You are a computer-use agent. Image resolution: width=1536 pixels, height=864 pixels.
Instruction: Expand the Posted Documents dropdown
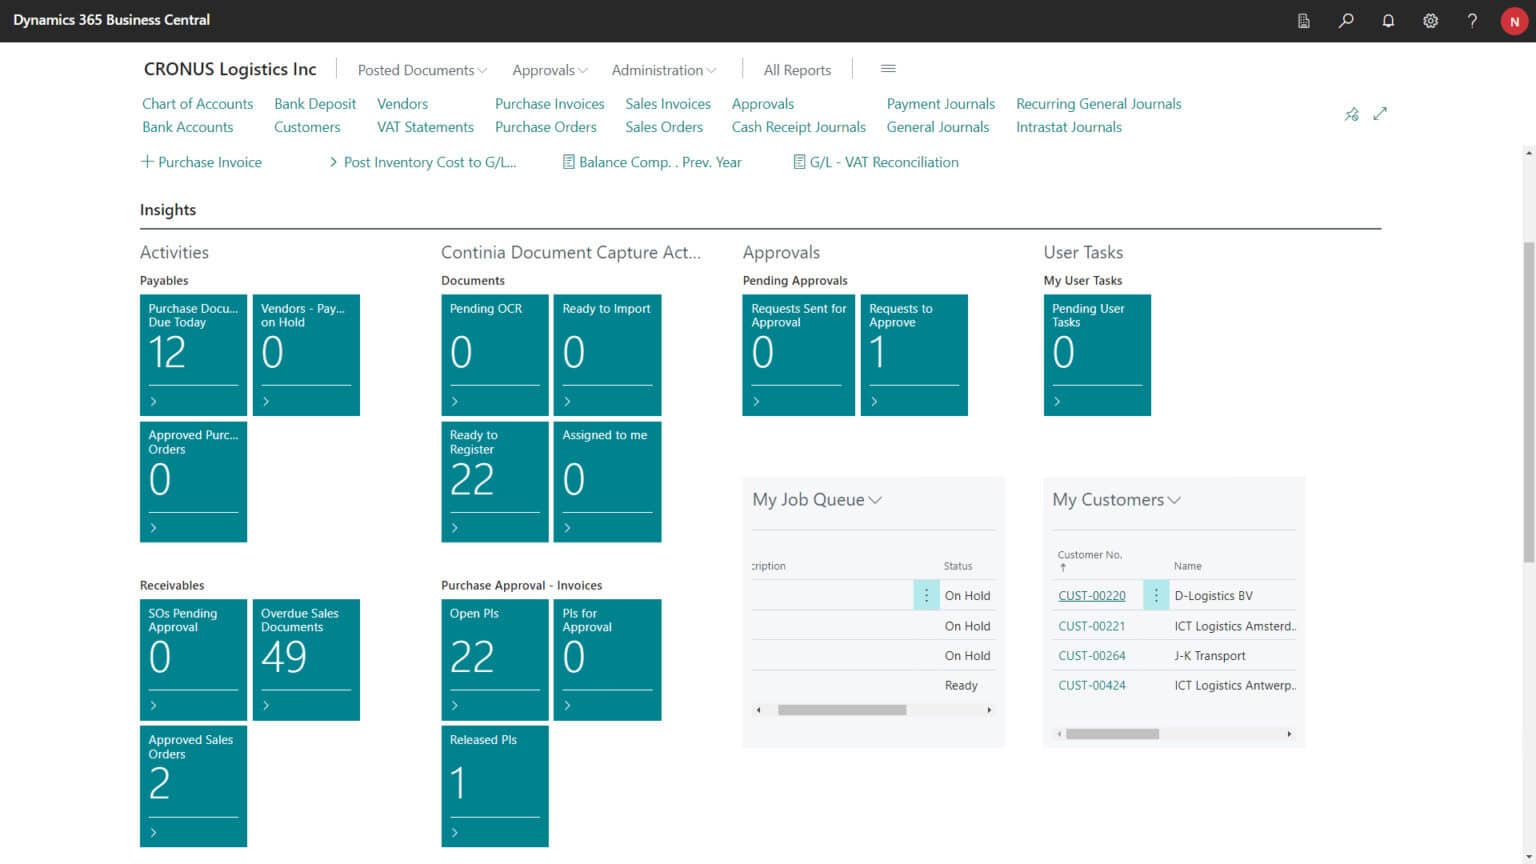tap(422, 70)
